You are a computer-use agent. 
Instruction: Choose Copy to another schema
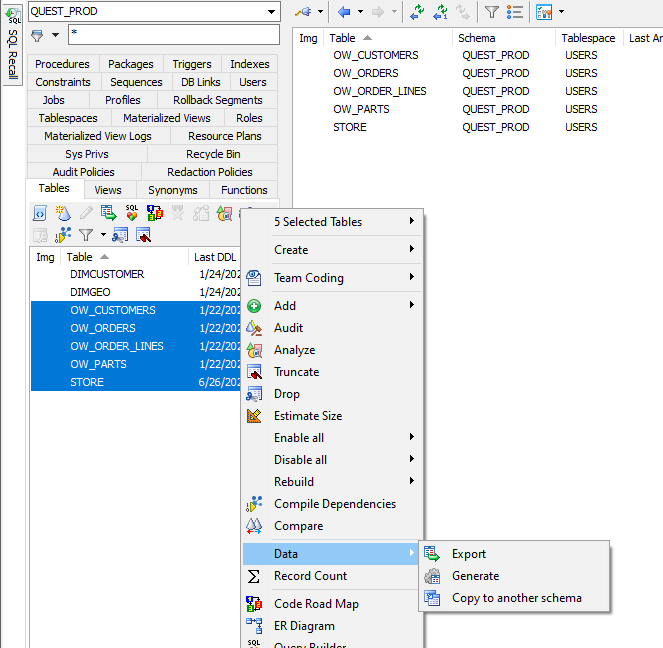[x=514, y=598]
